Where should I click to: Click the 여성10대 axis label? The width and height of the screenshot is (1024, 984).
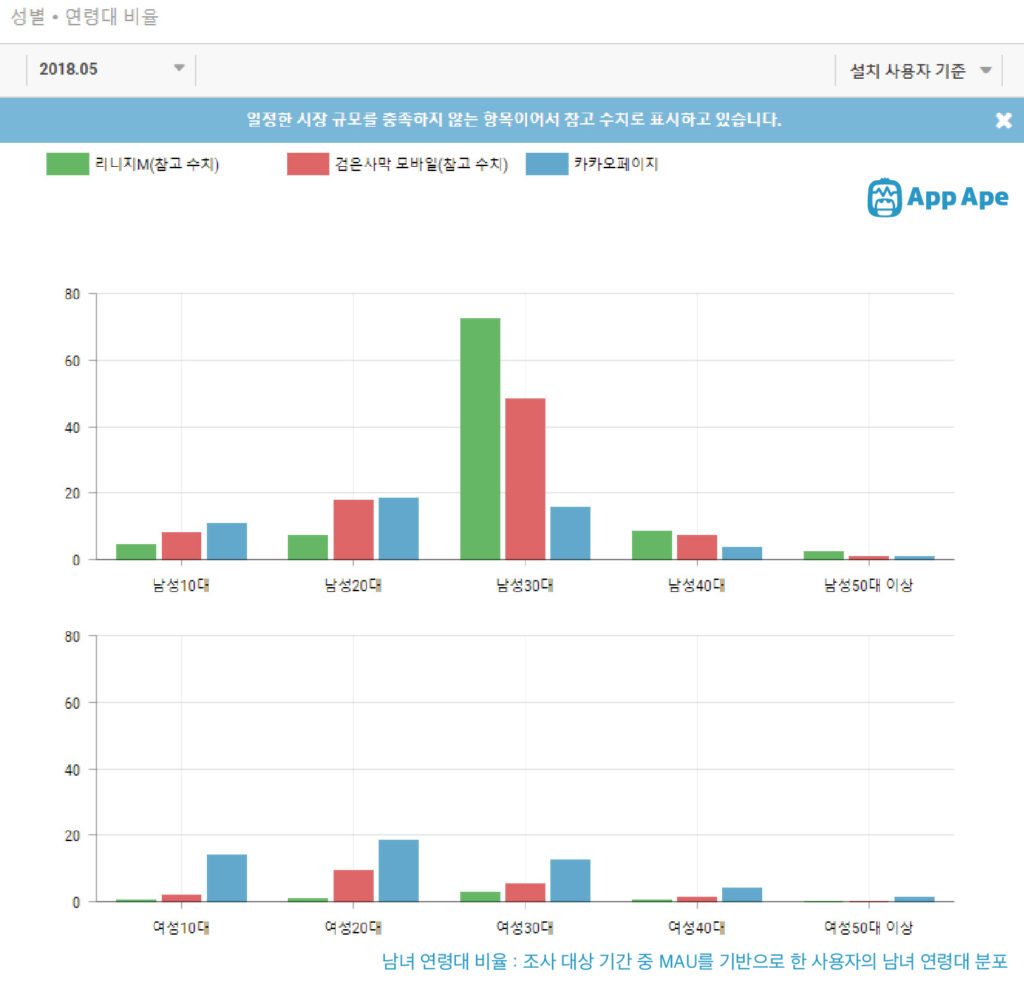181,927
